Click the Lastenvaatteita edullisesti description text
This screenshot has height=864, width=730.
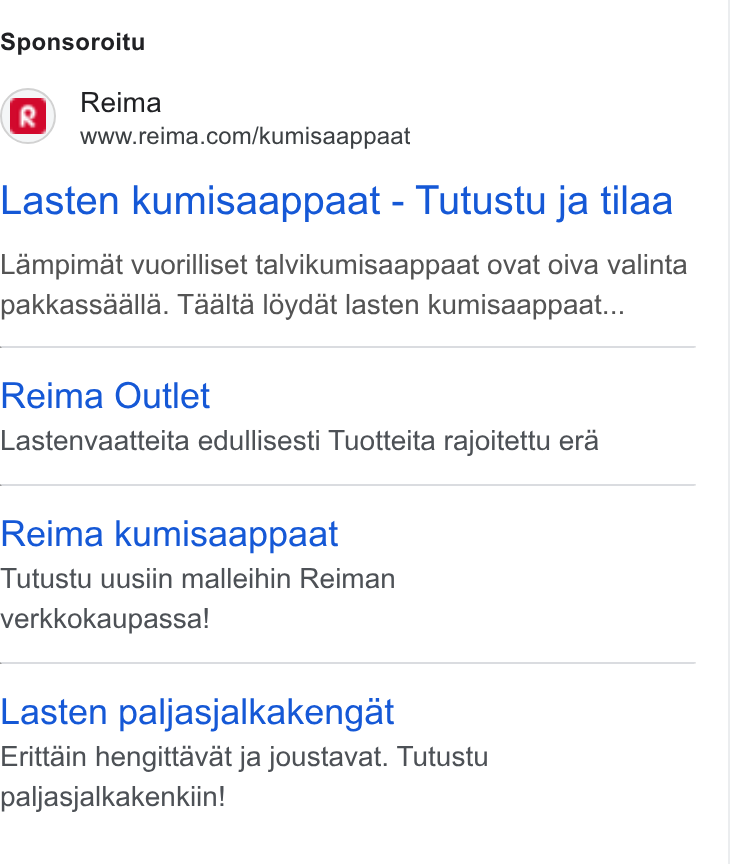pos(160,441)
